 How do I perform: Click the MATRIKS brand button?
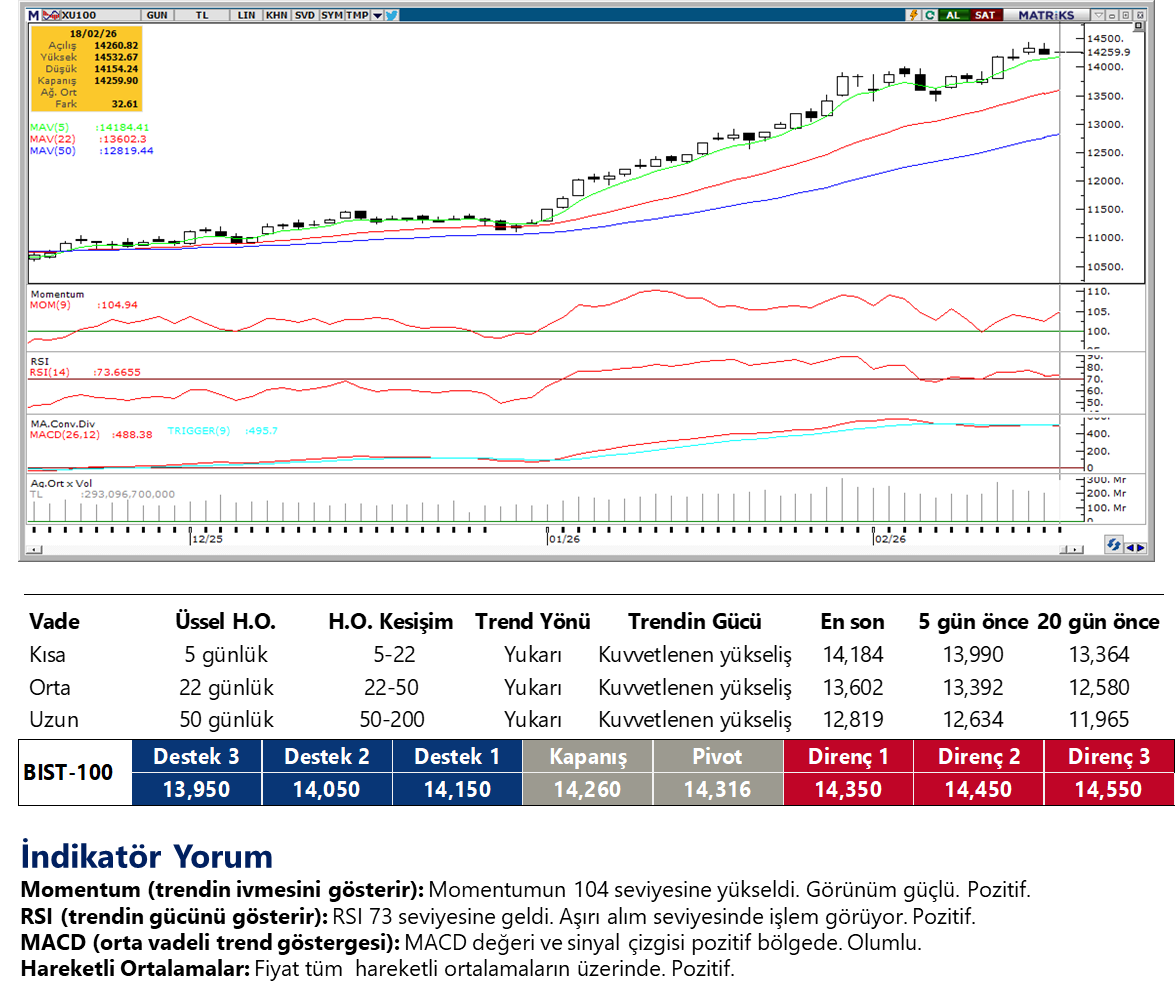[x=1045, y=15]
